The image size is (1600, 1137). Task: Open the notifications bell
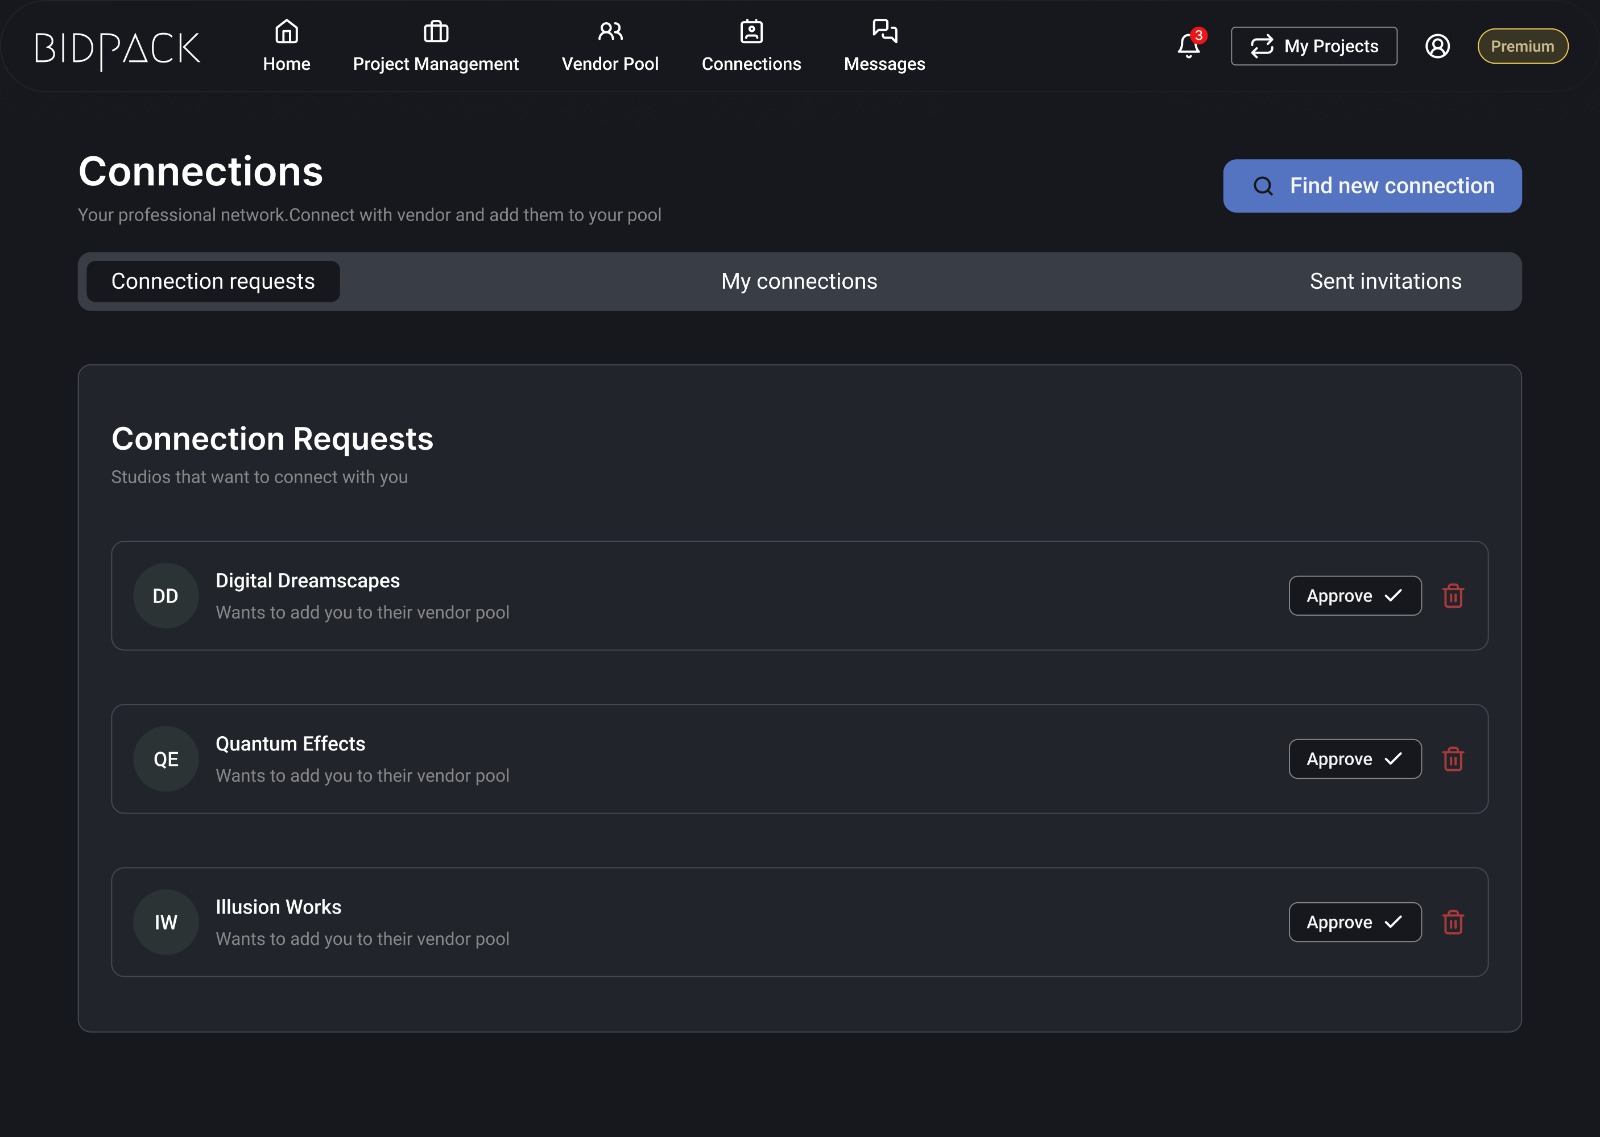(1188, 46)
